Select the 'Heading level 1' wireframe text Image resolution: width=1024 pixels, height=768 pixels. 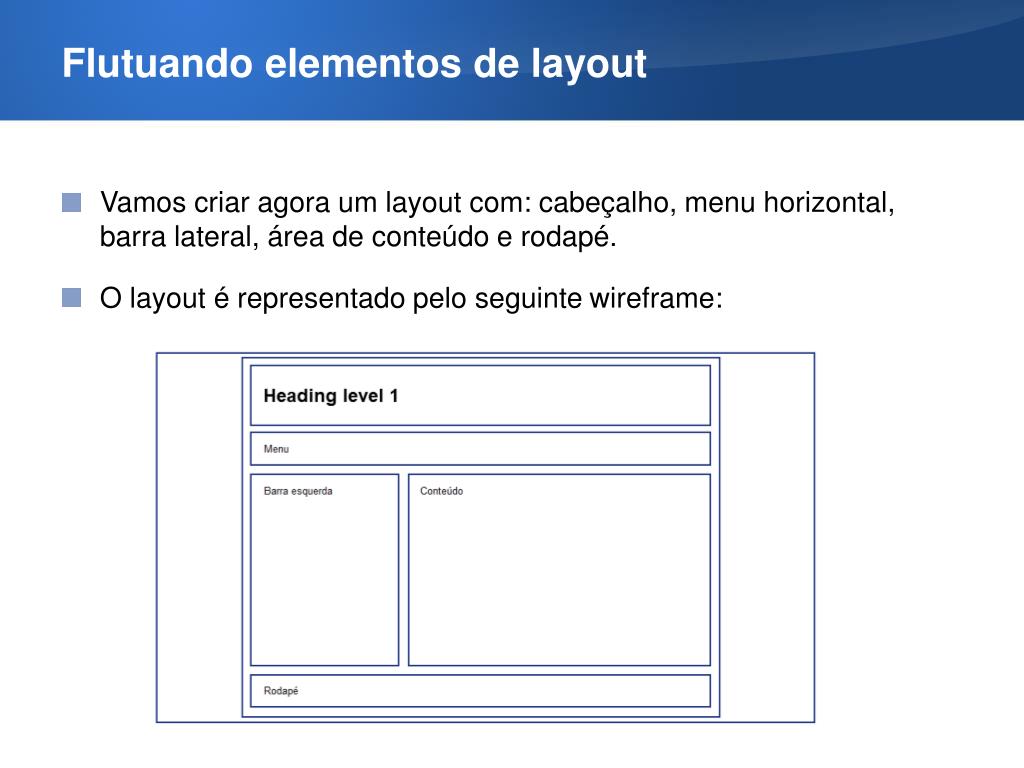click(x=330, y=396)
